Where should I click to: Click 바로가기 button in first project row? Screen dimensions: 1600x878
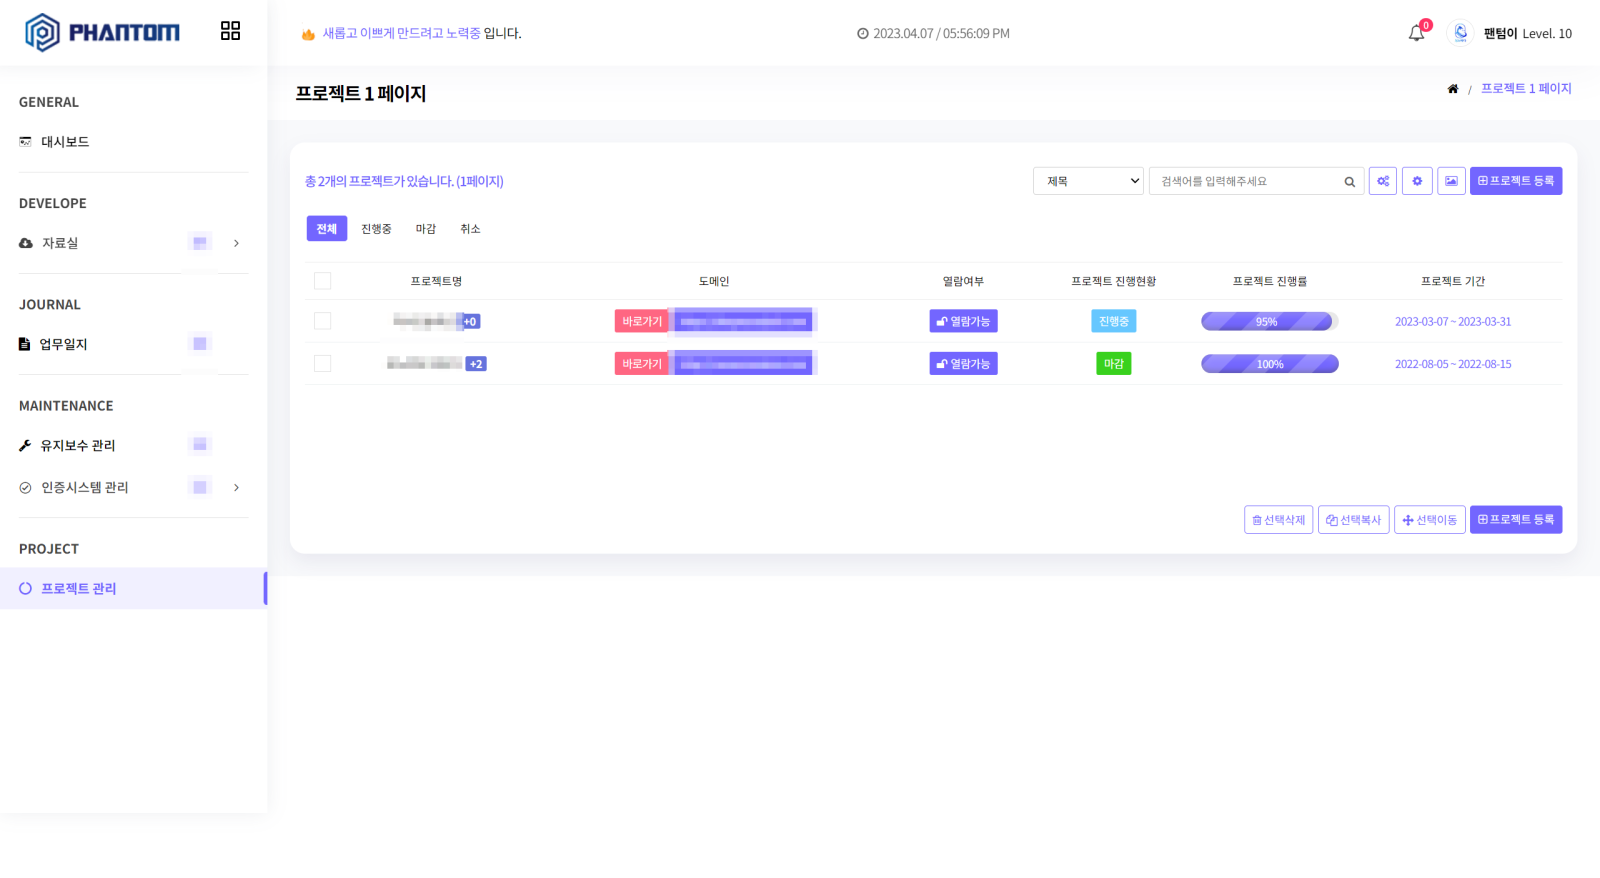point(641,321)
